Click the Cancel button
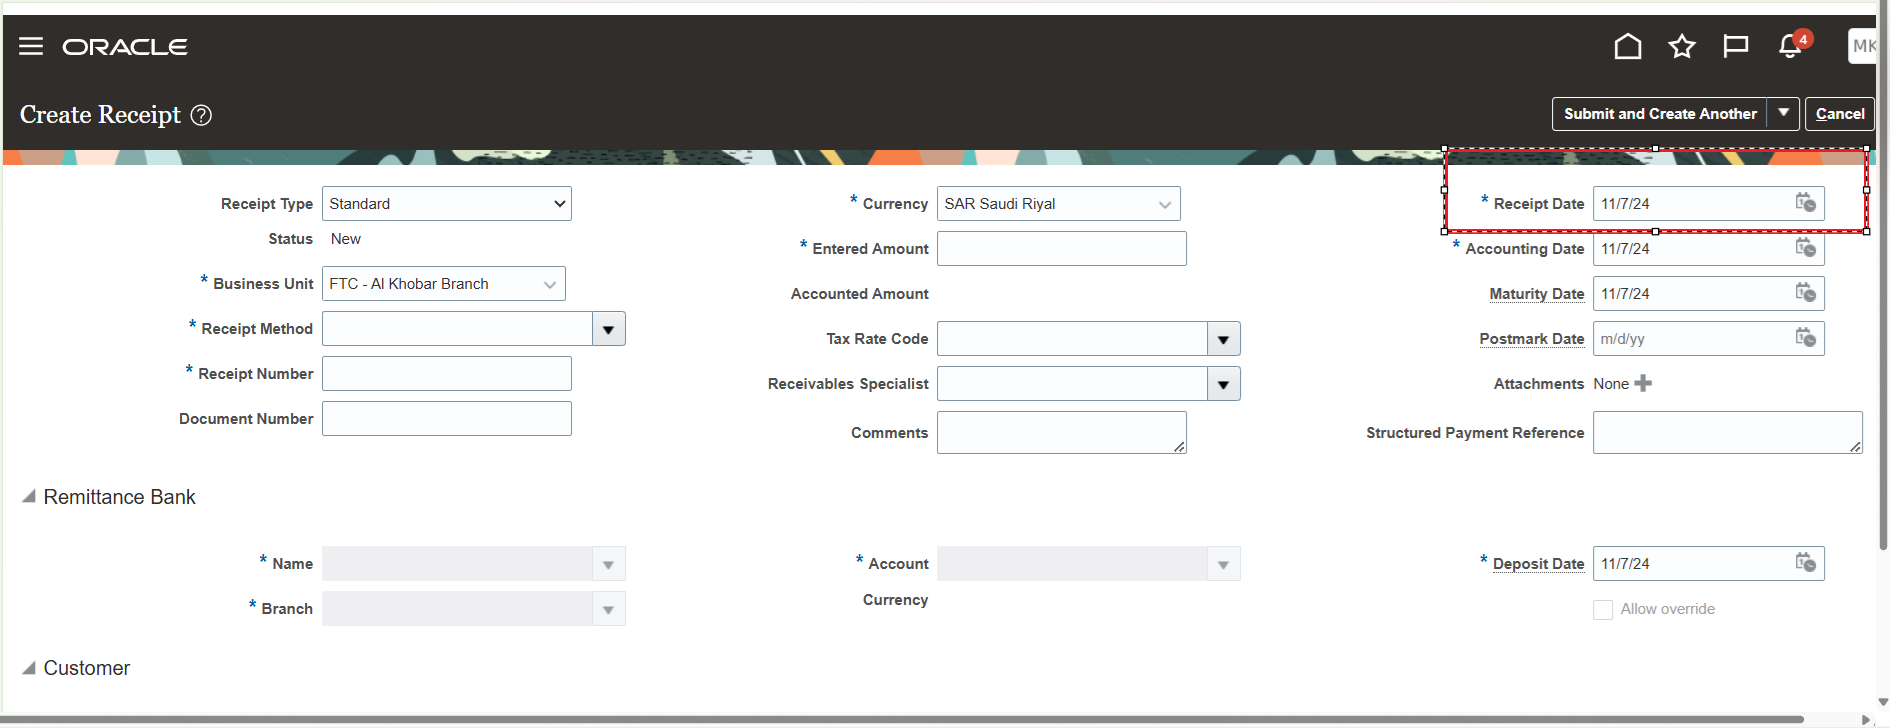The width and height of the screenshot is (1890, 728). tap(1840, 114)
